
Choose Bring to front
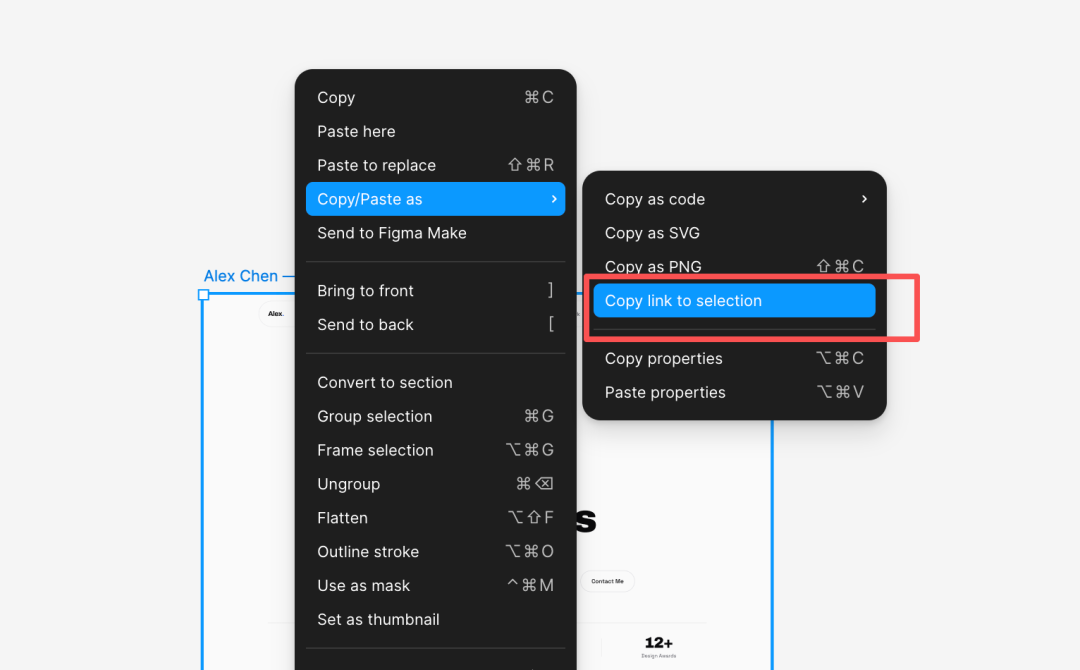tap(435, 291)
